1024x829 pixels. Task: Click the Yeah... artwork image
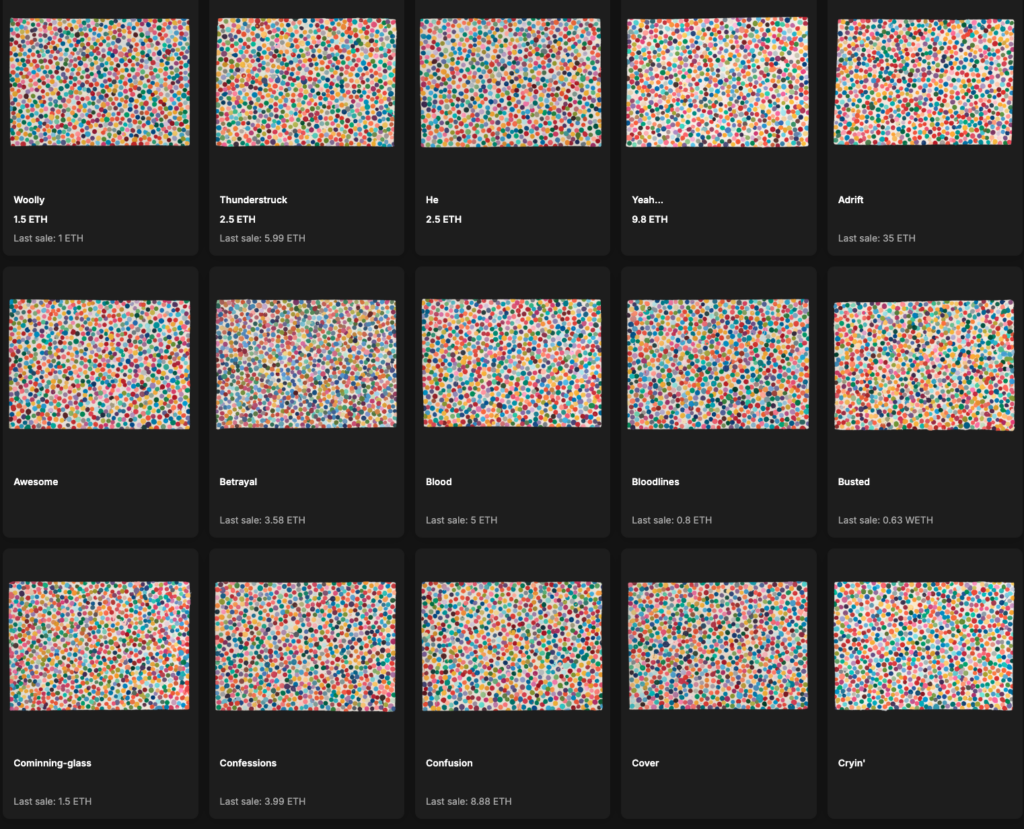coord(717,82)
